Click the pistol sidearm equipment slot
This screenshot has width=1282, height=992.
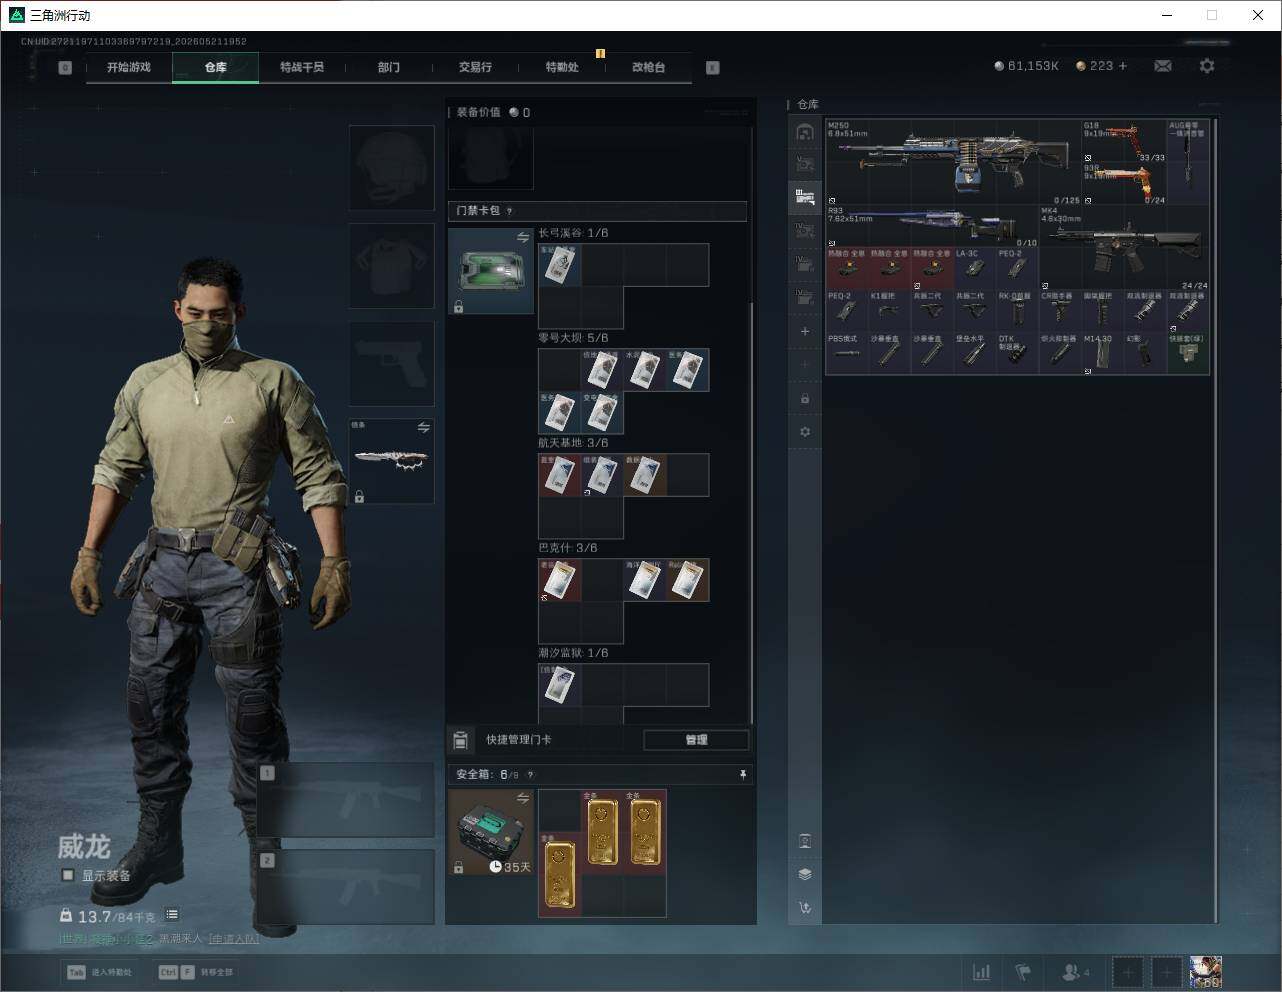(391, 363)
